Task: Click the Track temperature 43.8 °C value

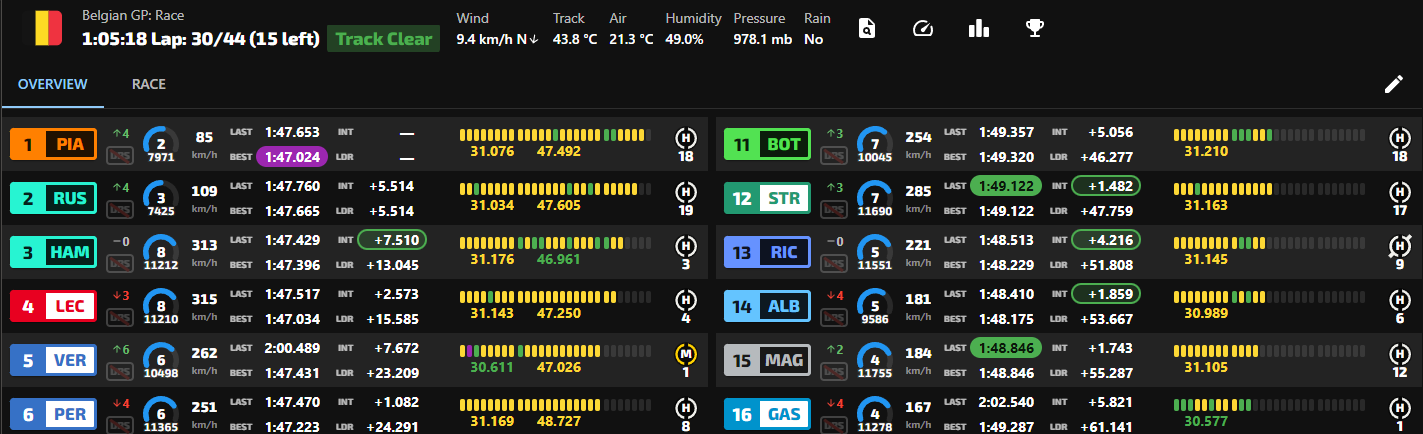Action: (x=574, y=39)
